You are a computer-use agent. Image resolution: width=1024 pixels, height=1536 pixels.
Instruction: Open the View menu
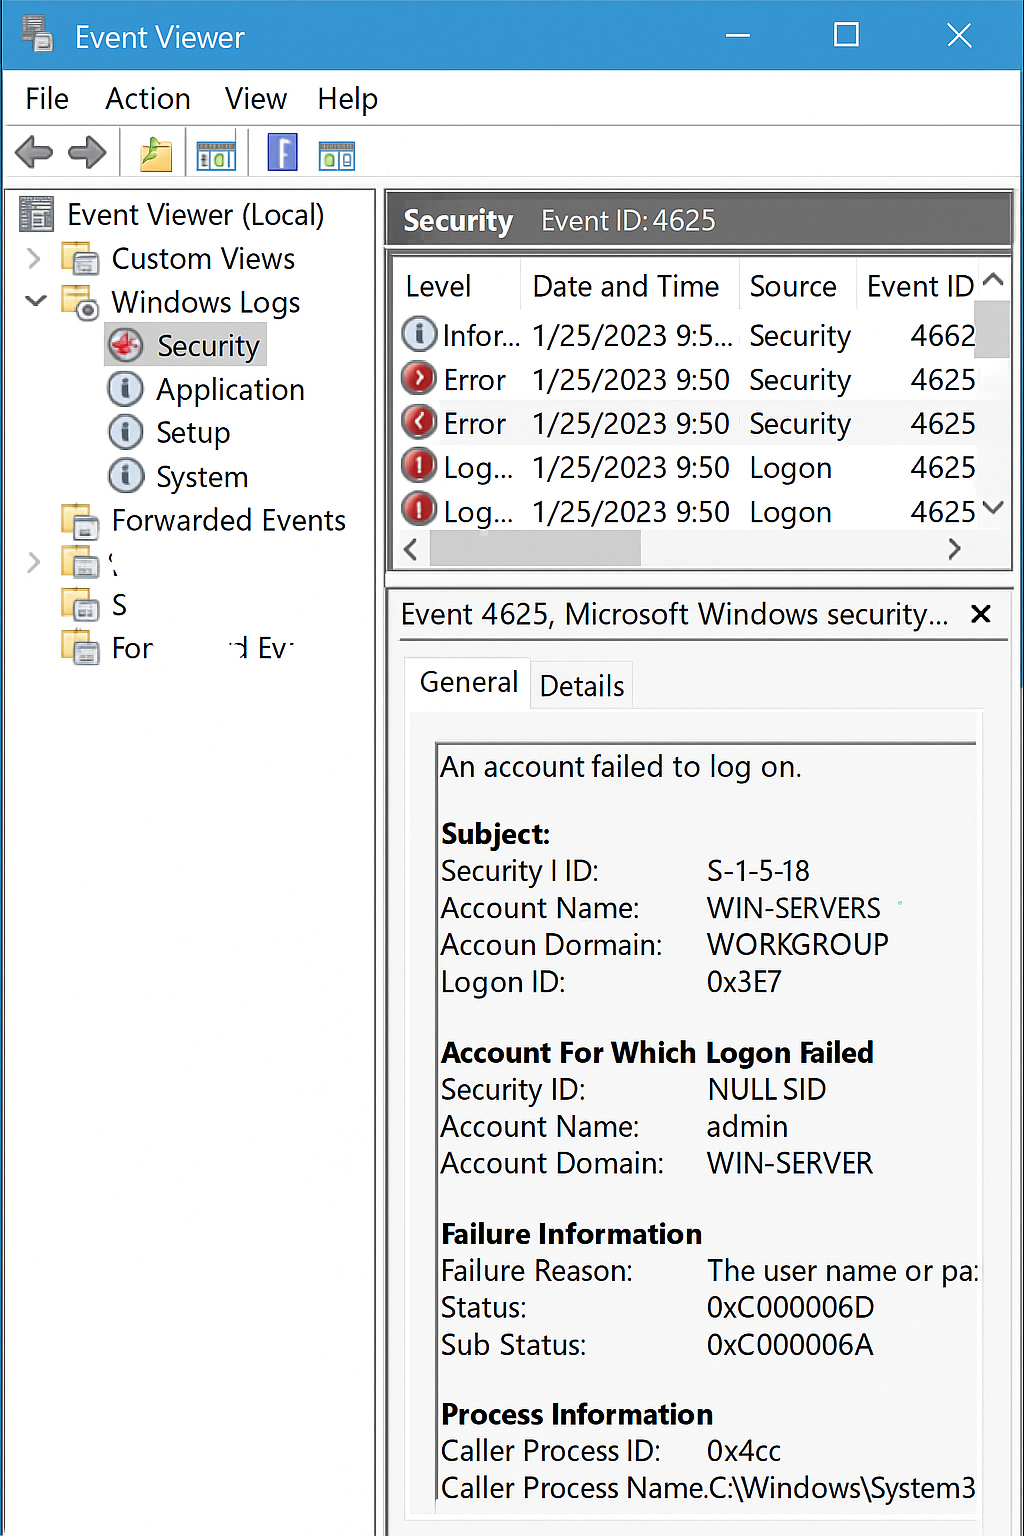[256, 99]
